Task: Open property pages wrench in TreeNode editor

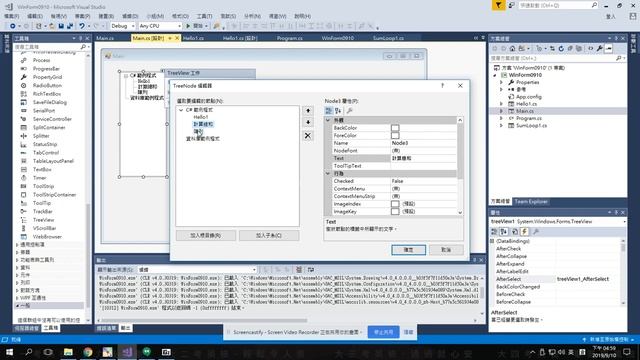Action: tap(349, 111)
